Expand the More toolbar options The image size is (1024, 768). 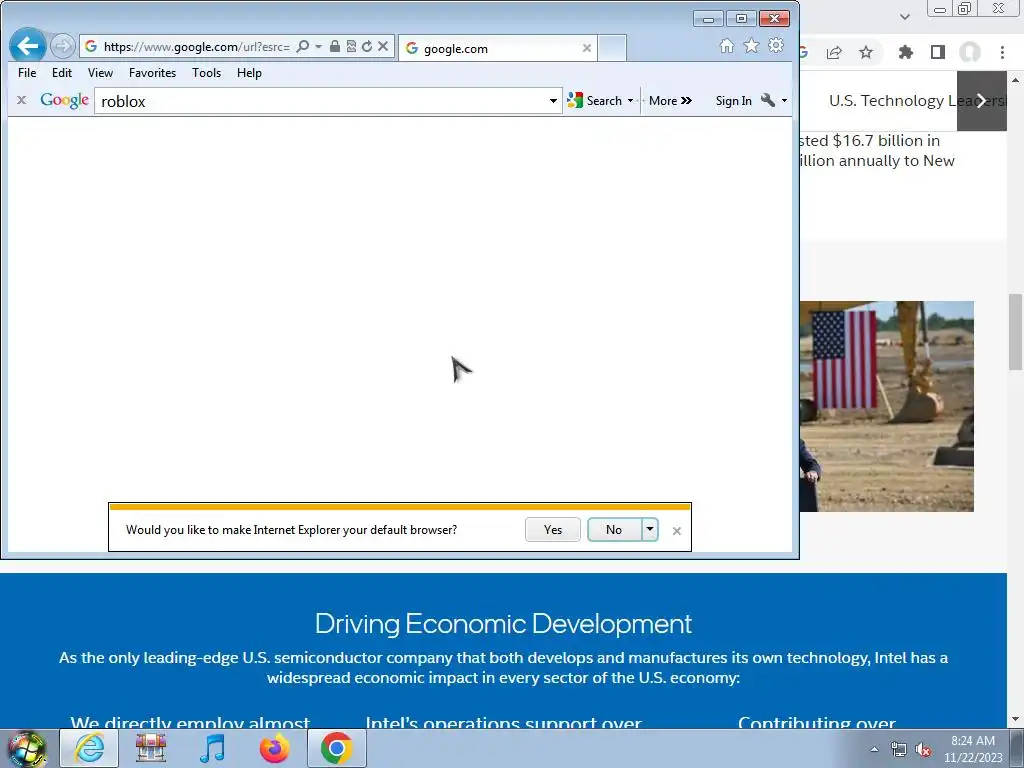coord(670,101)
